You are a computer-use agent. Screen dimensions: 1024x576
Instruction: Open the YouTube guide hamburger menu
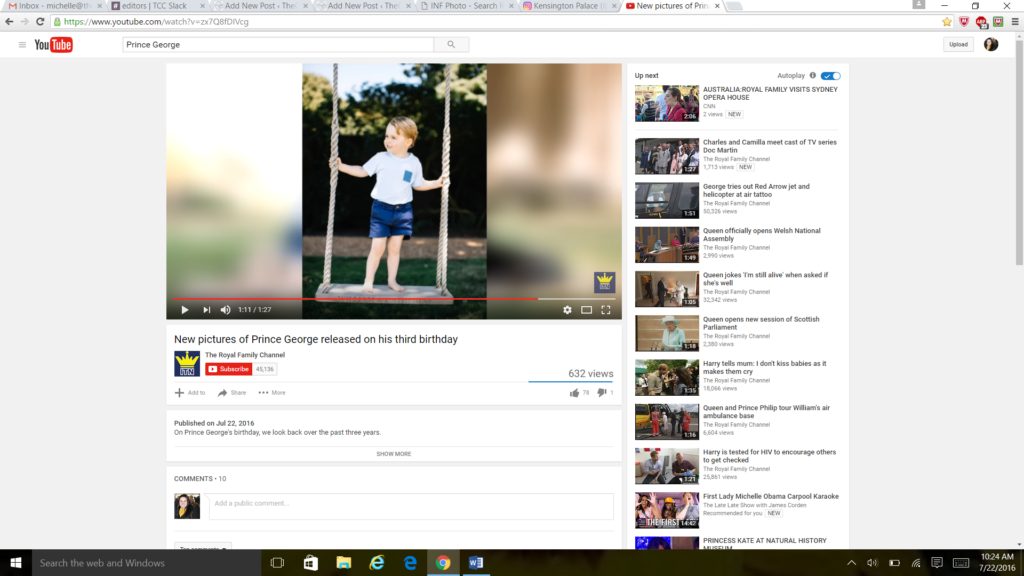22,45
